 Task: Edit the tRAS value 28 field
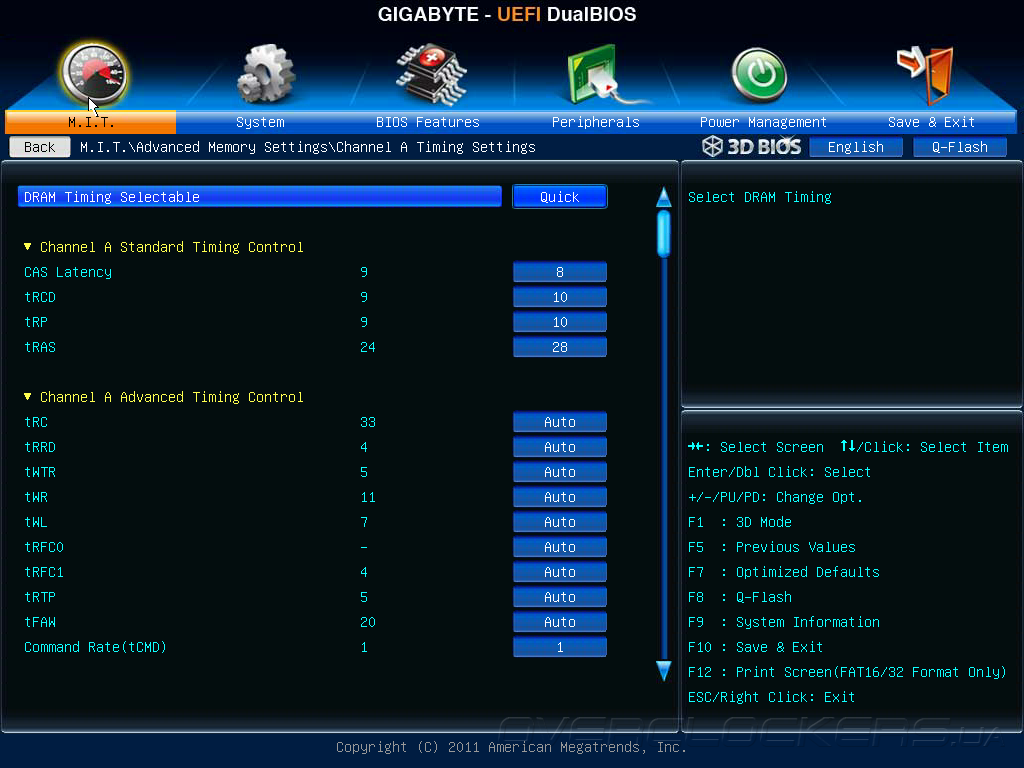(560, 347)
